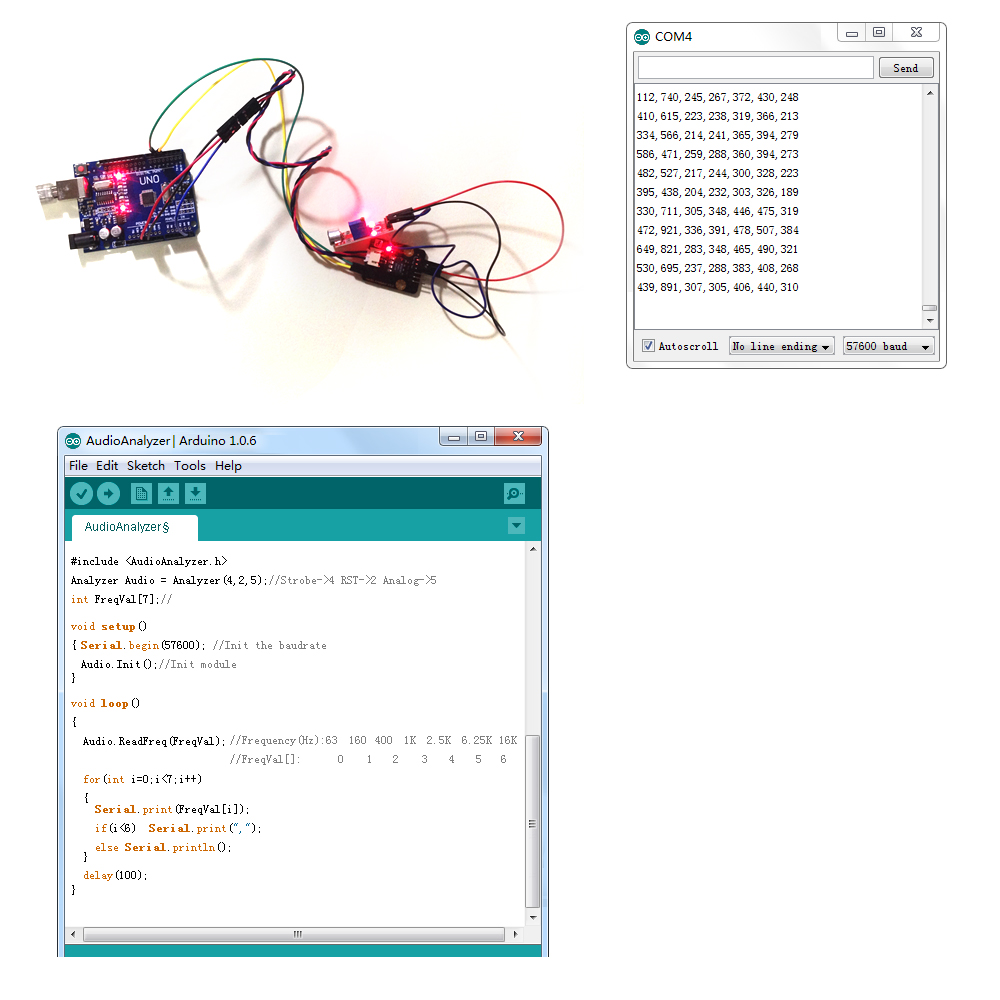
Task: Click serial output row starting with 649, 821
Action: click(x=717, y=249)
